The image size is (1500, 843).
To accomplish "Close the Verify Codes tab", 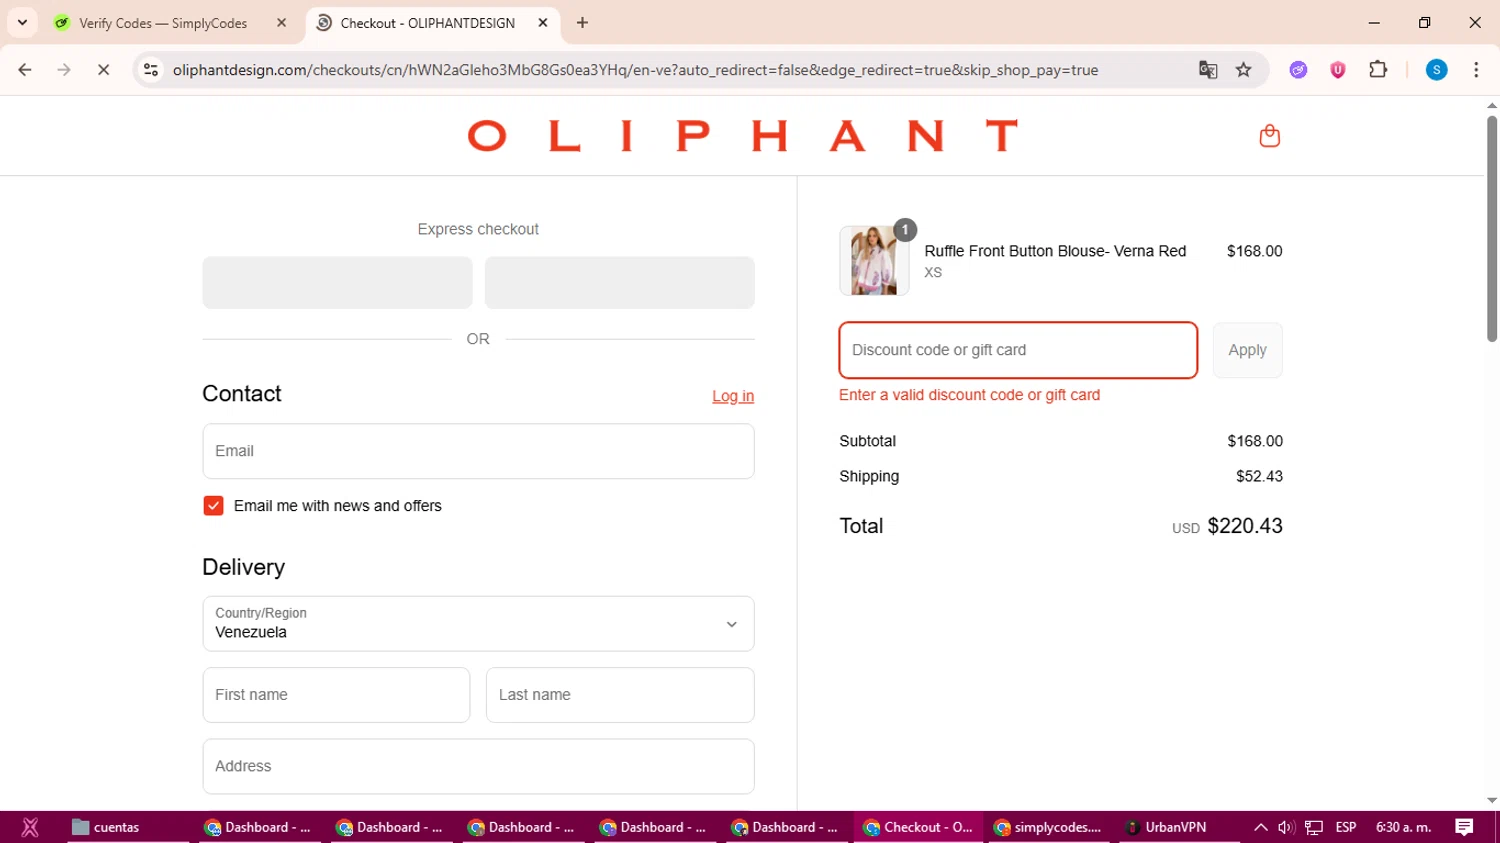I will 281,23.
